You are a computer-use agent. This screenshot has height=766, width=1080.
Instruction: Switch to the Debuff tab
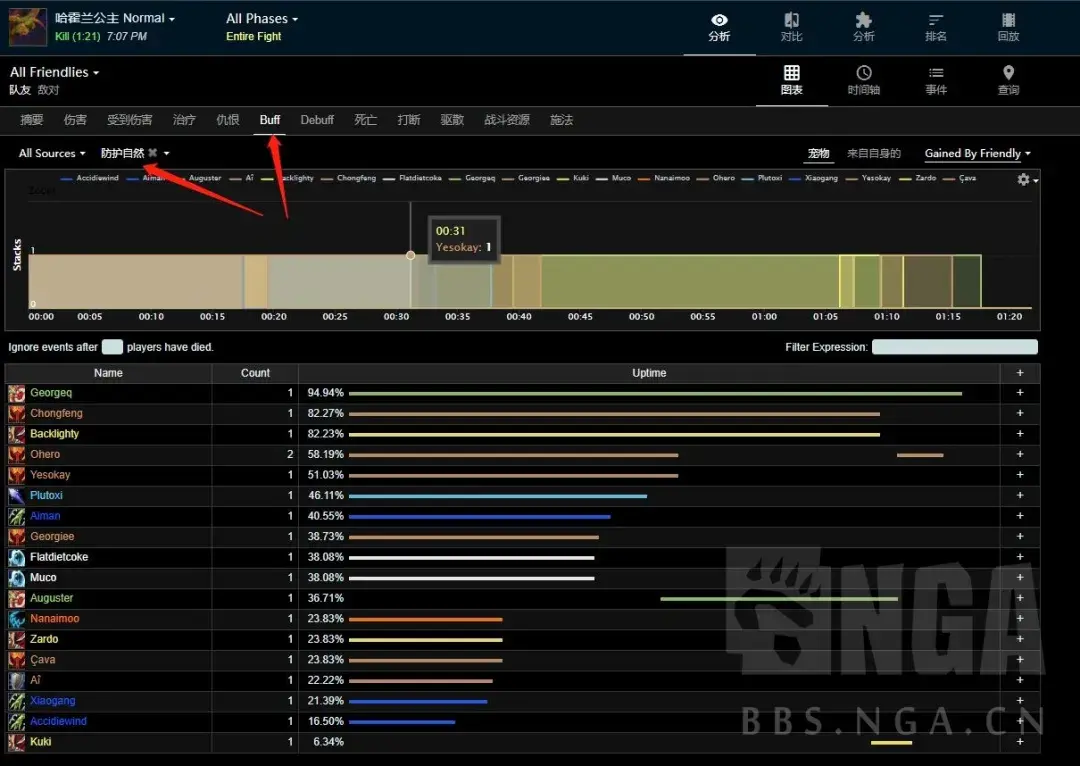pos(317,120)
